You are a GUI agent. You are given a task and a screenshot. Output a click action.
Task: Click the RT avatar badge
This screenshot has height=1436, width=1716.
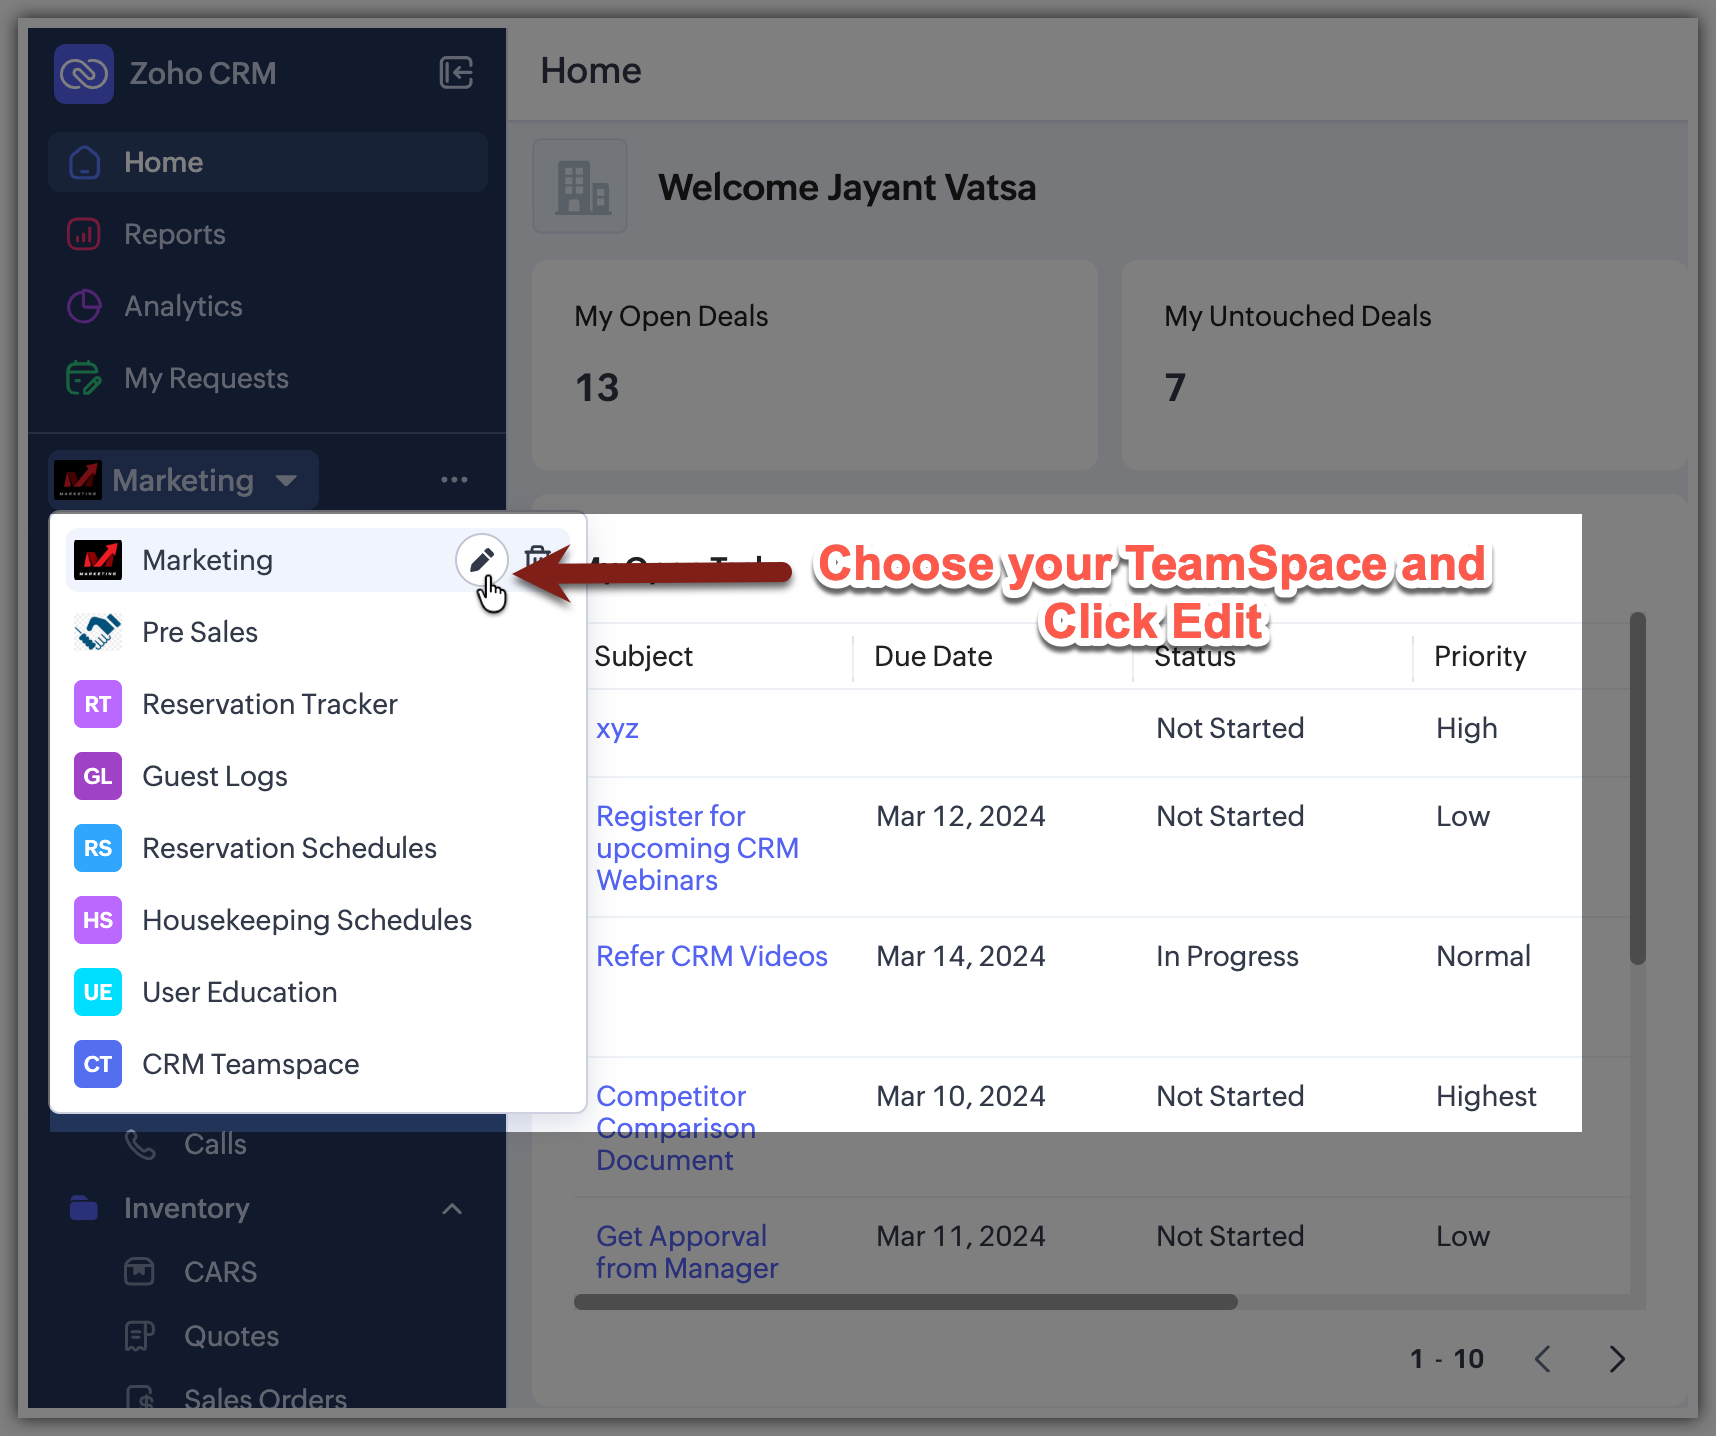pyautogui.click(x=98, y=704)
